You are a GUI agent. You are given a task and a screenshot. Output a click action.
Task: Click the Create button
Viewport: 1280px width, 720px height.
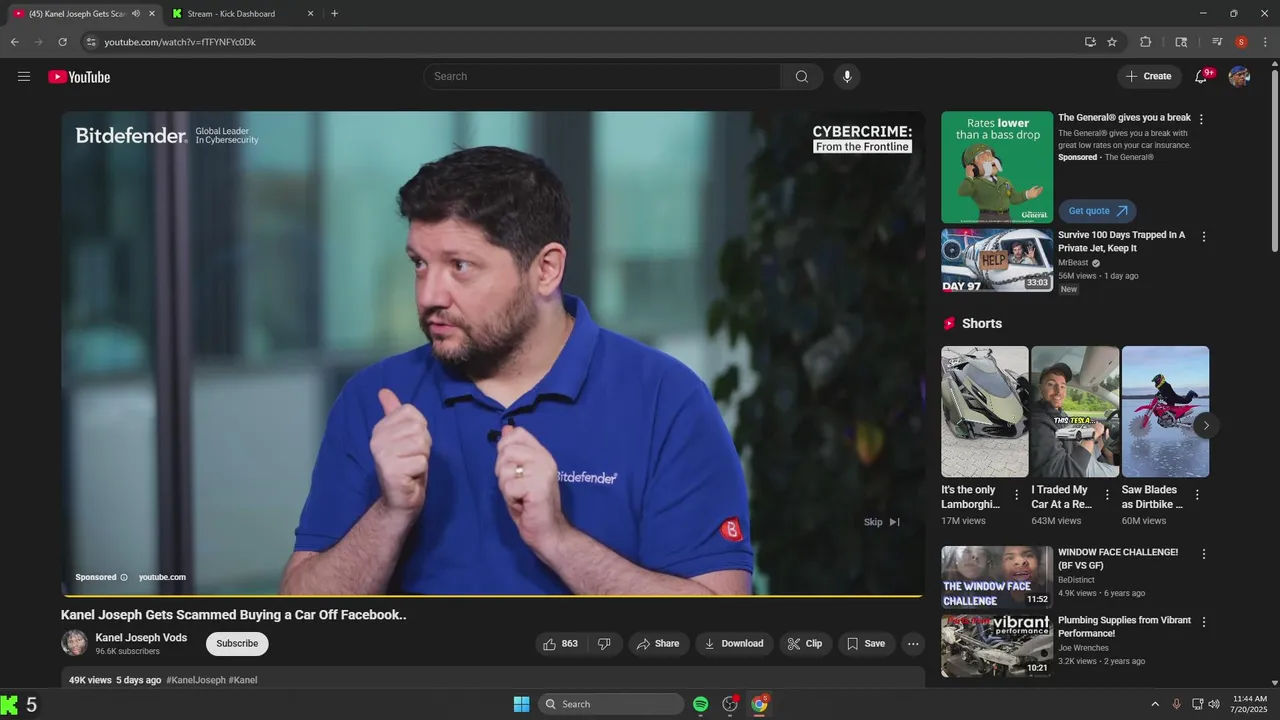(1148, 77)
